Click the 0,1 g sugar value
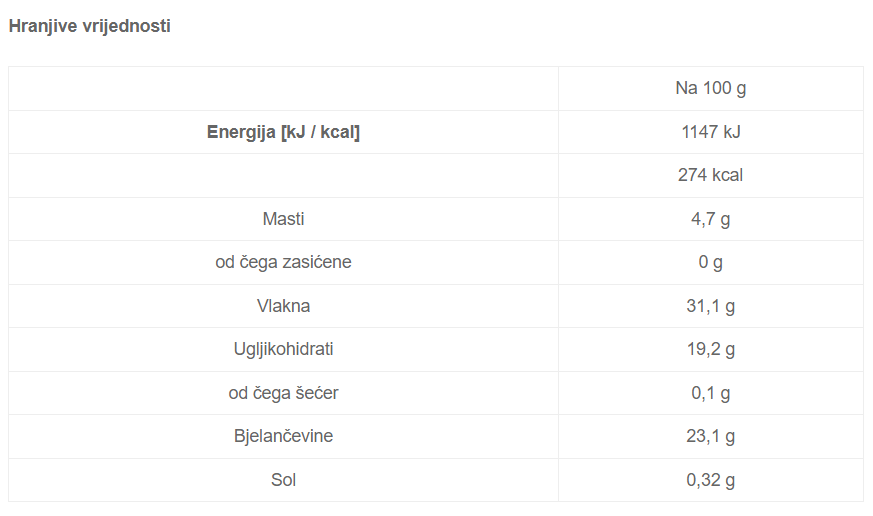The height and width of the screenshot is (516, 873). (x=710, y=393)
